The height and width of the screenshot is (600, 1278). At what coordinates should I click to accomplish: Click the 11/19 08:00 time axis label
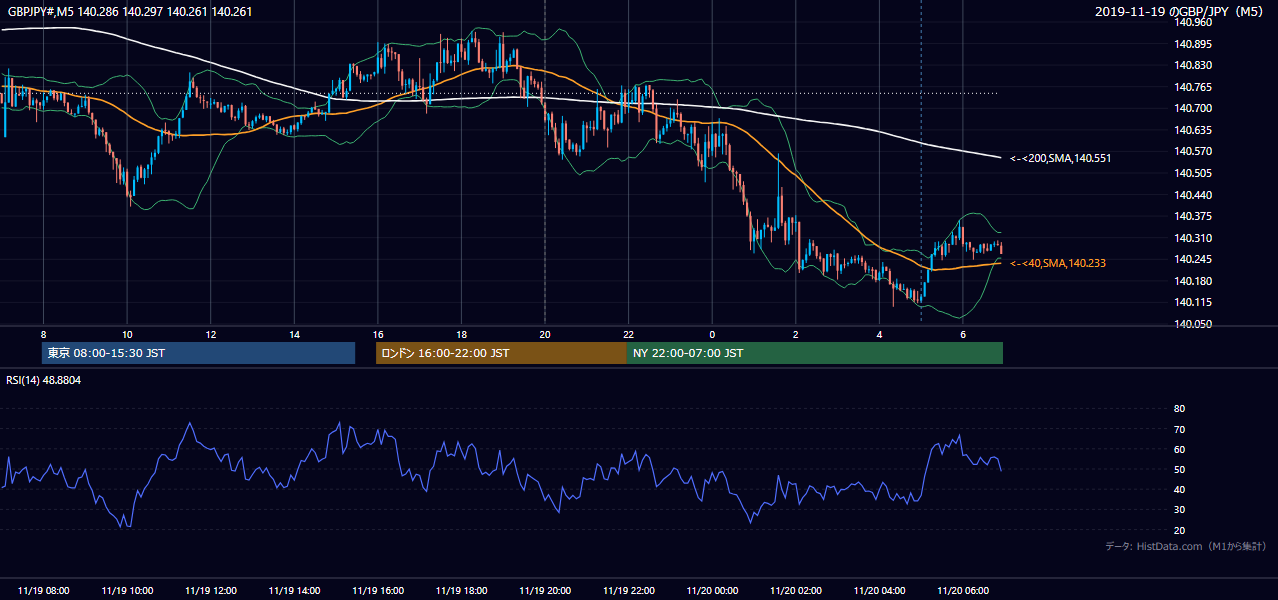44,591
